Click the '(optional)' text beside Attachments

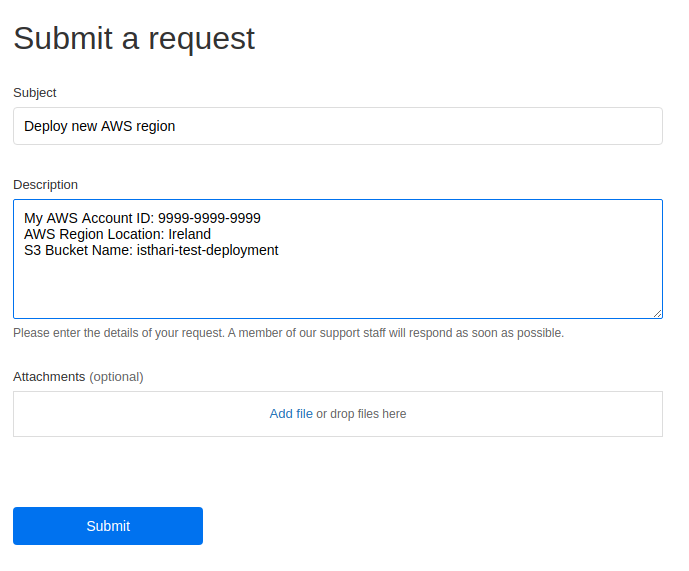click(116, 377)
